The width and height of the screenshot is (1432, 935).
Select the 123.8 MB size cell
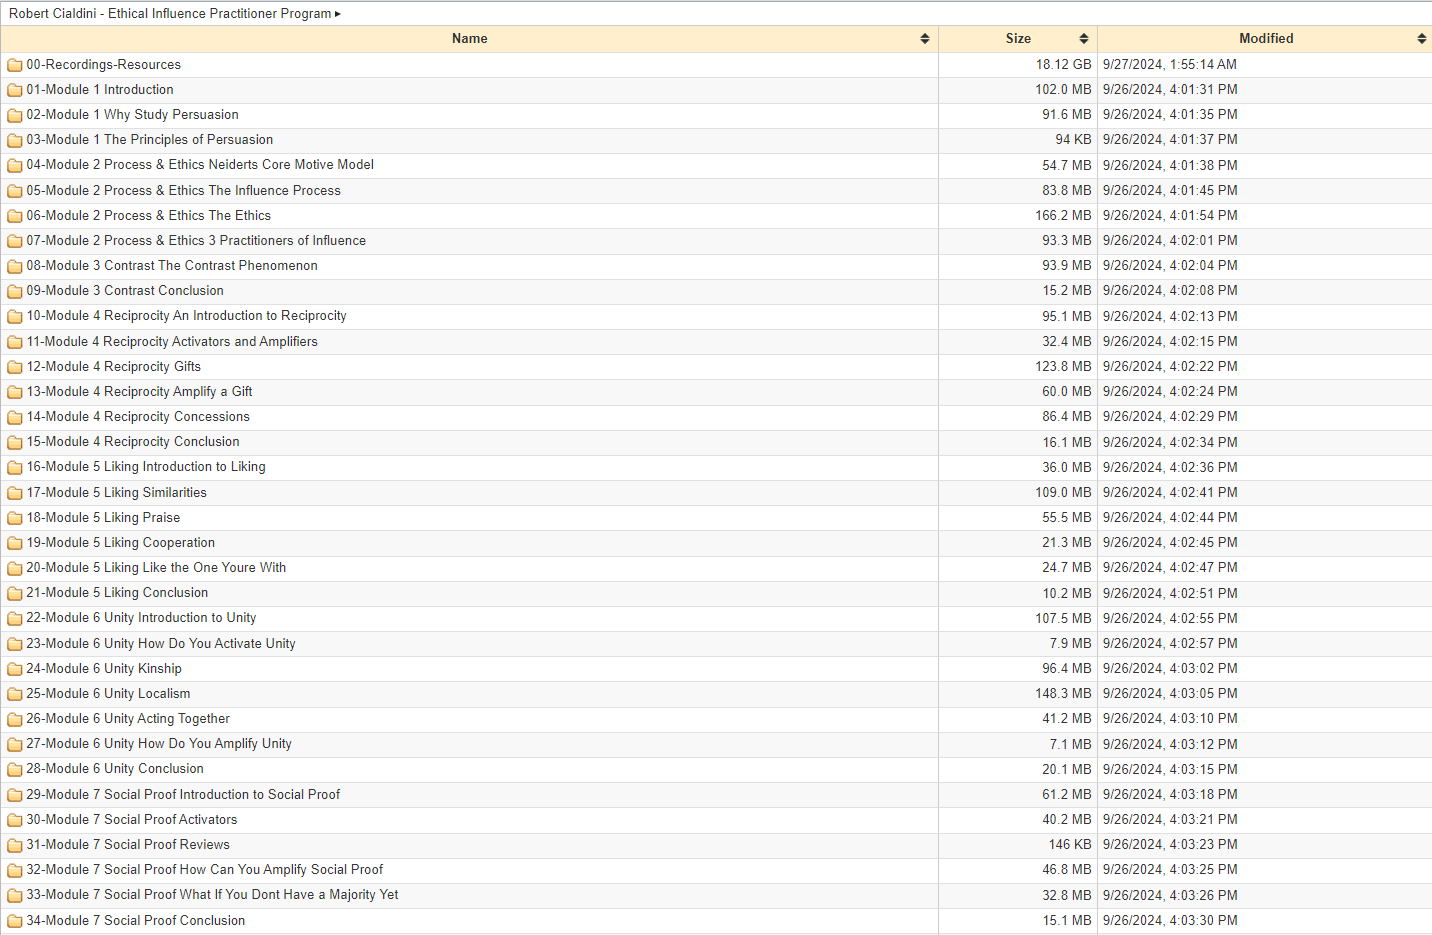[x=1063, y=367]
